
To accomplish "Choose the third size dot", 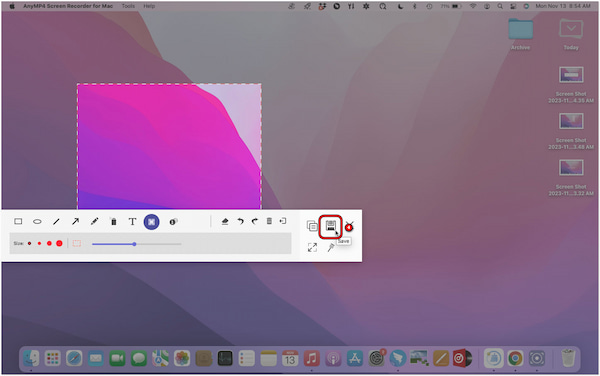I will (x=49, y=243).
